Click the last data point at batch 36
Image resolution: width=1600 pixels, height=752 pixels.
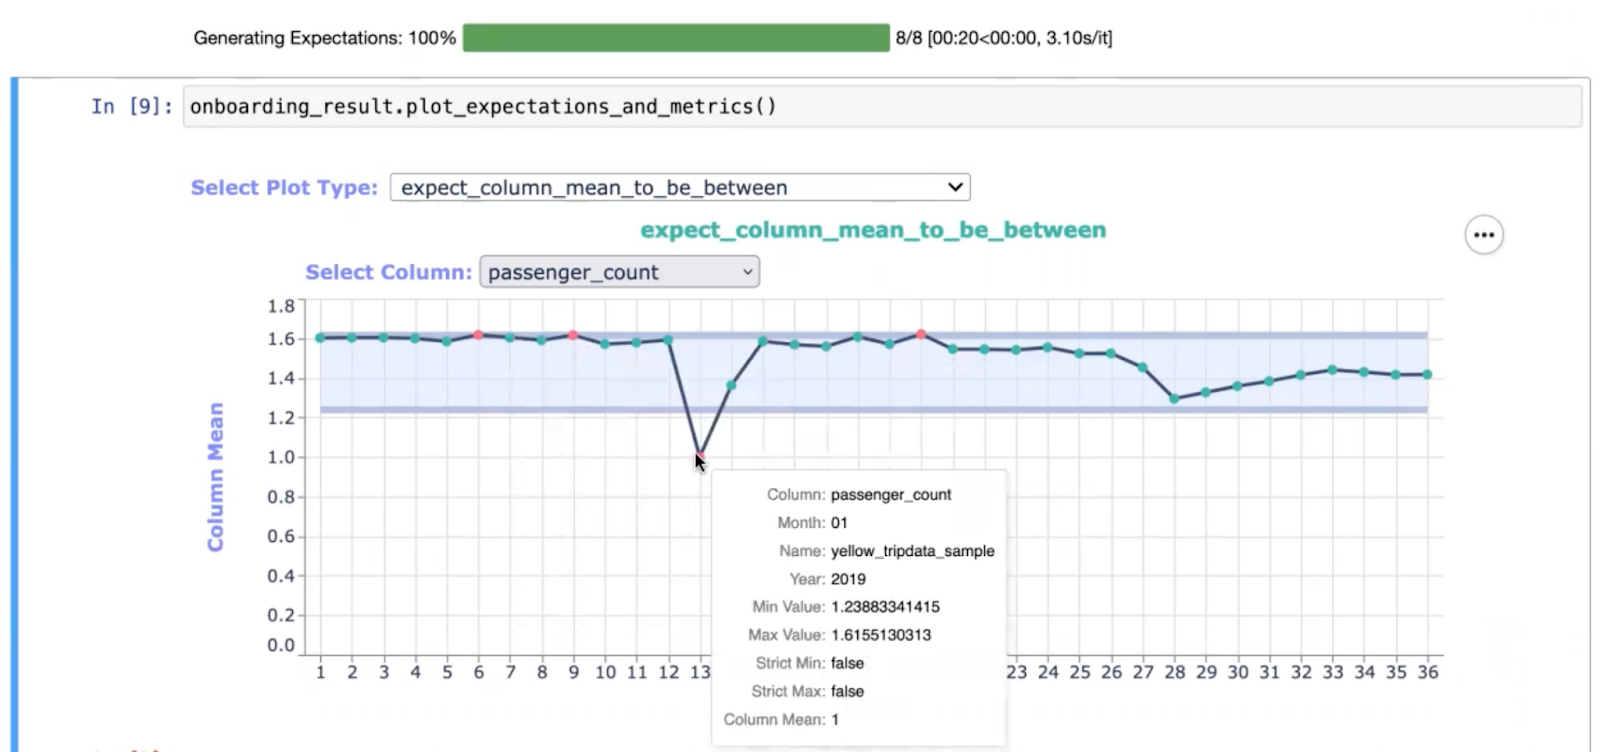point(1427,375)
